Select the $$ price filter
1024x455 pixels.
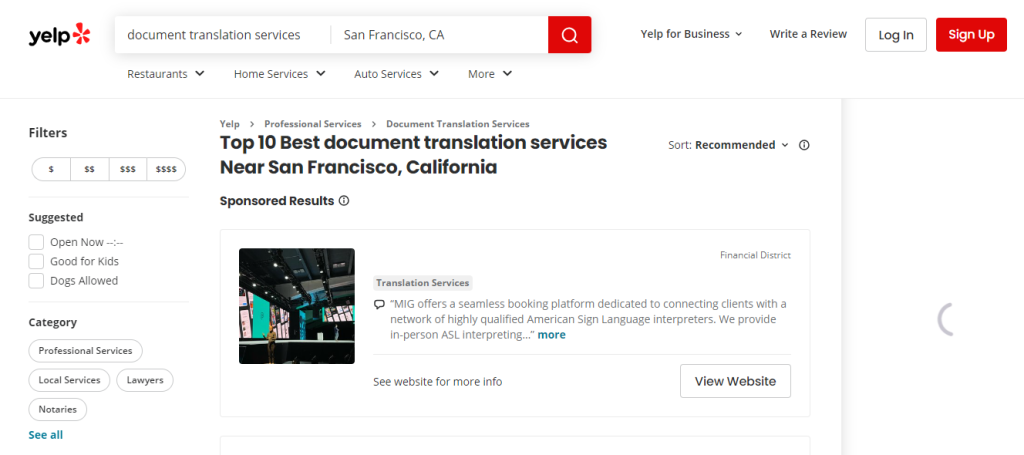pyautogui.click(x=89, y=169)
